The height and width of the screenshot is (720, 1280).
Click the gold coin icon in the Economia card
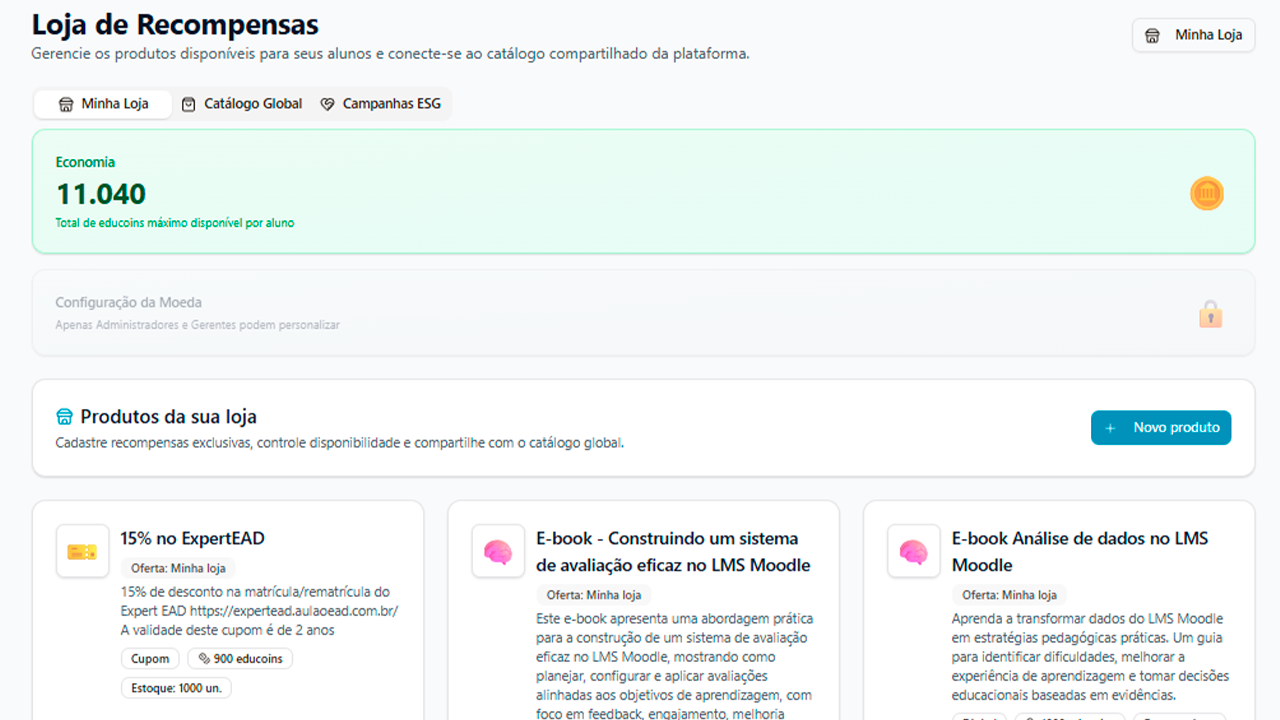click(x=1207, y=193)
